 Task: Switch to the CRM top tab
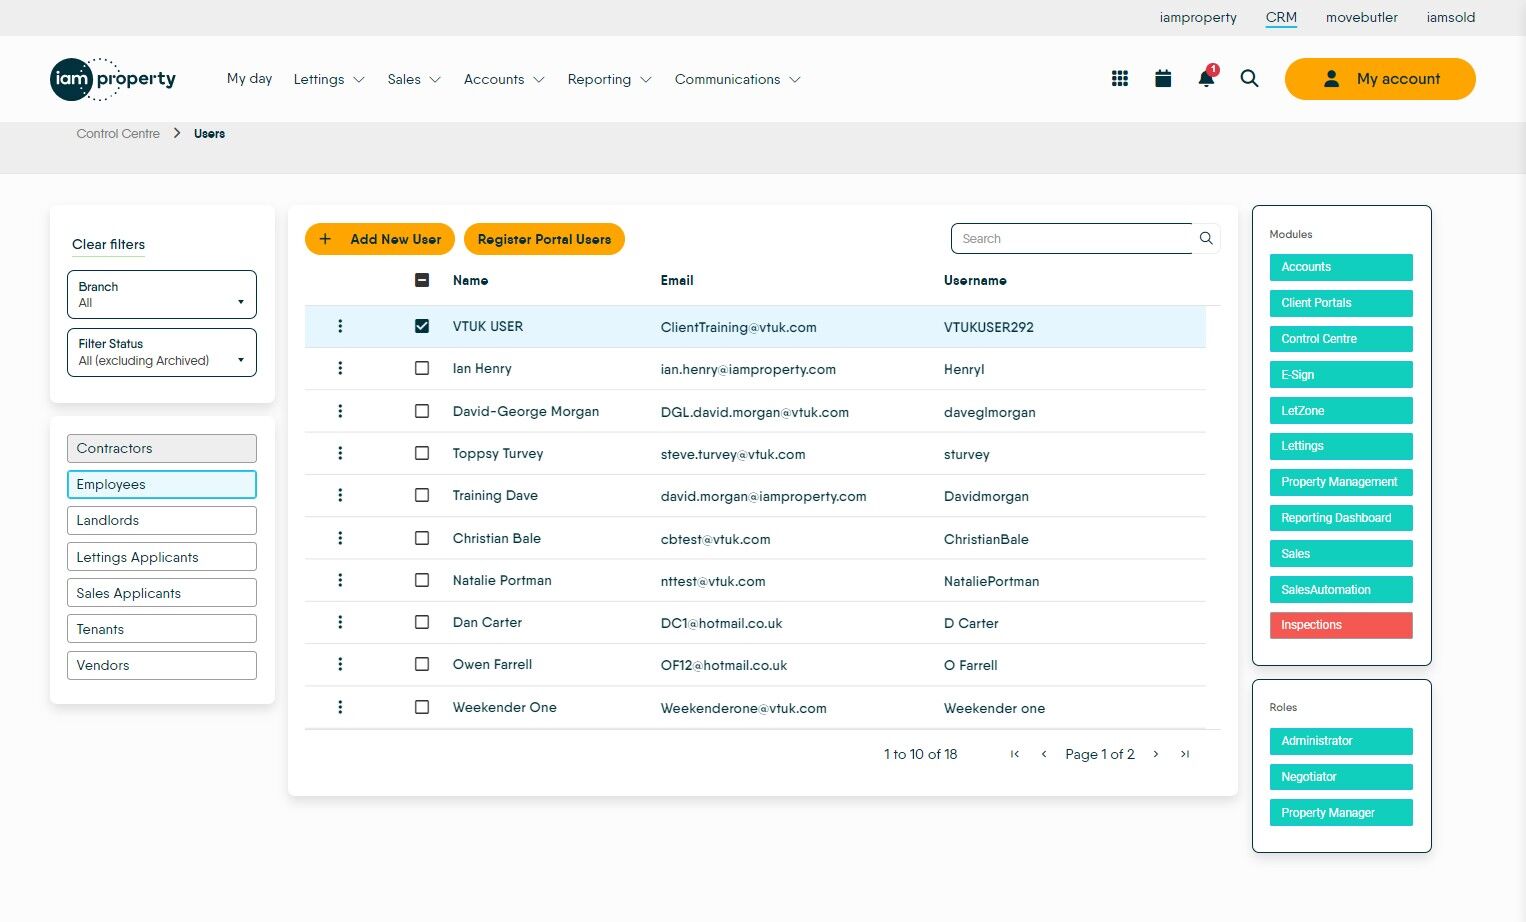tap(1281, 17)
